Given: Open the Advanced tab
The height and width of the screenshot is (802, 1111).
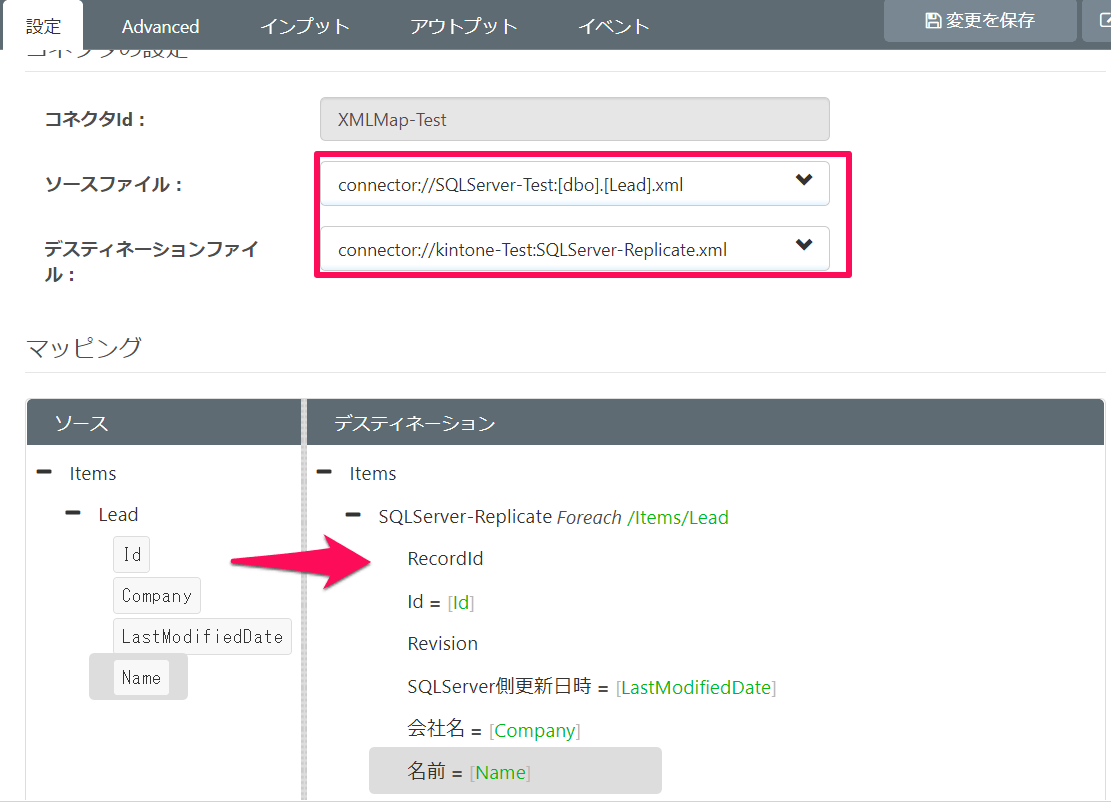Looking at the screenshot, I should tap(160, 26).
